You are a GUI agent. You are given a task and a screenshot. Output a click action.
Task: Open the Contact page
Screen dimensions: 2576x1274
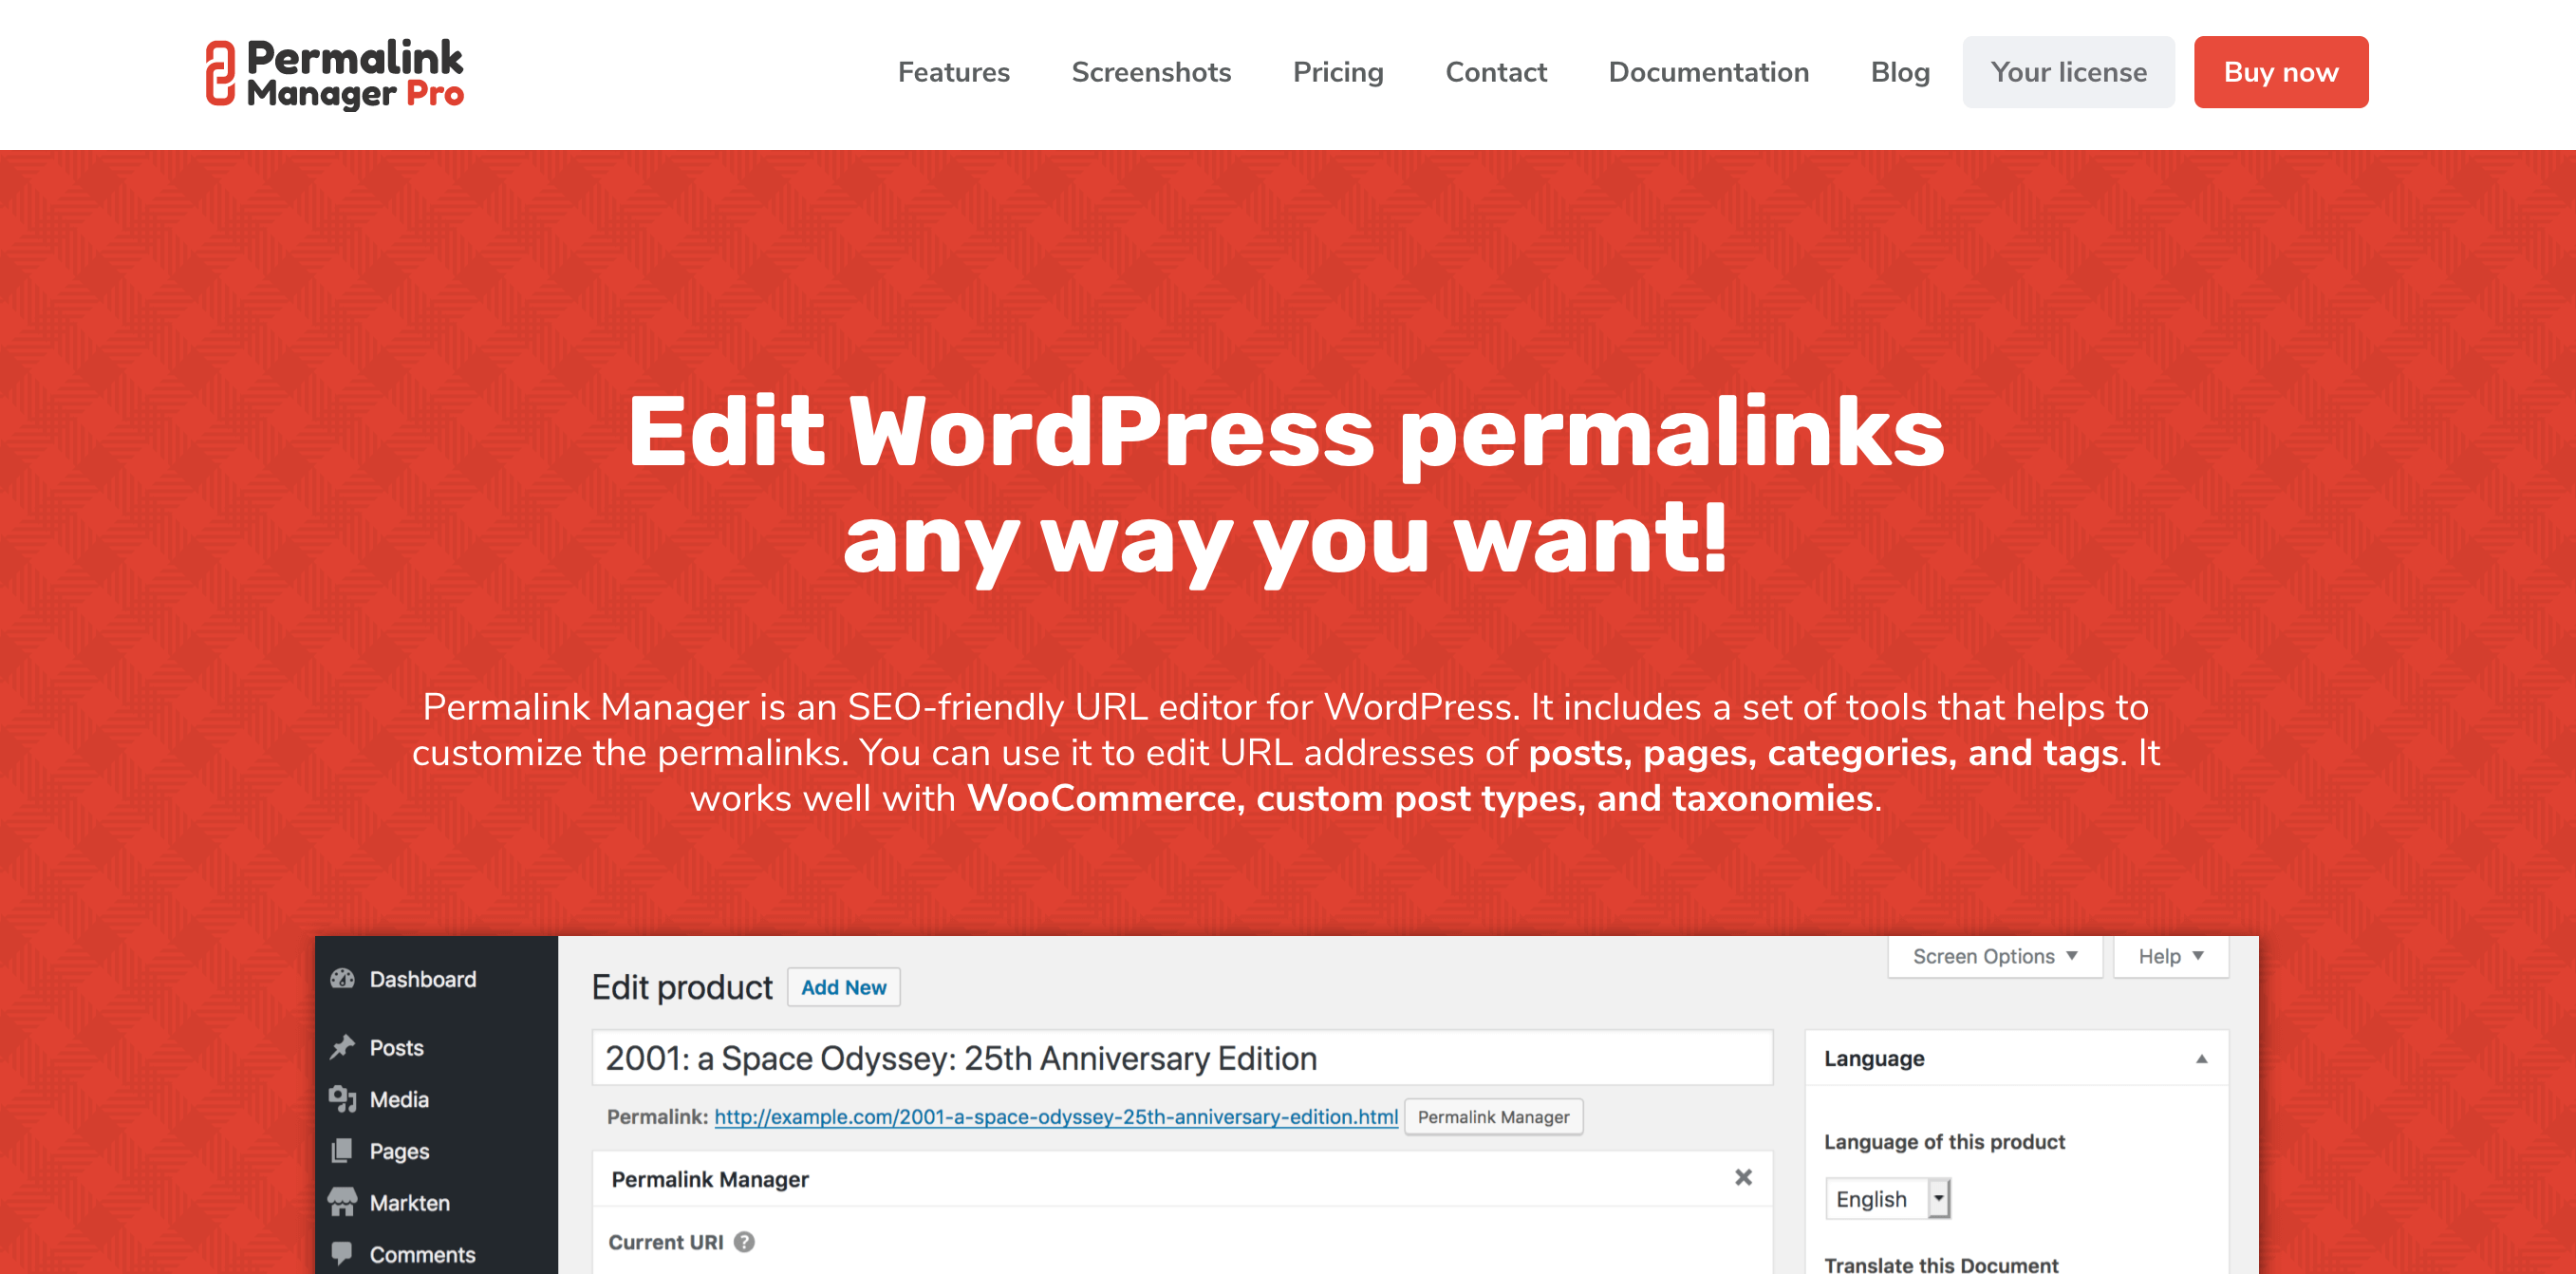click(x=1496, y=72)
